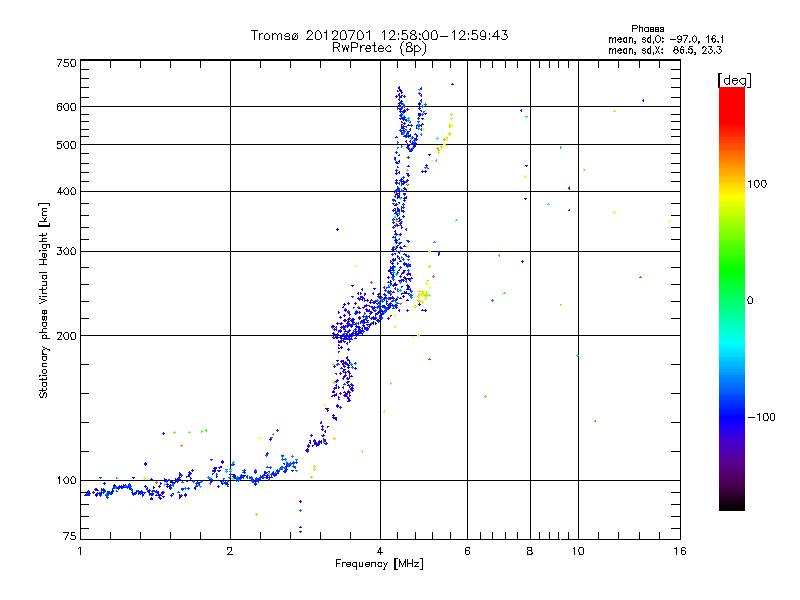
Task: Click the y-axis tick label '600'
Action: point(66,107)
